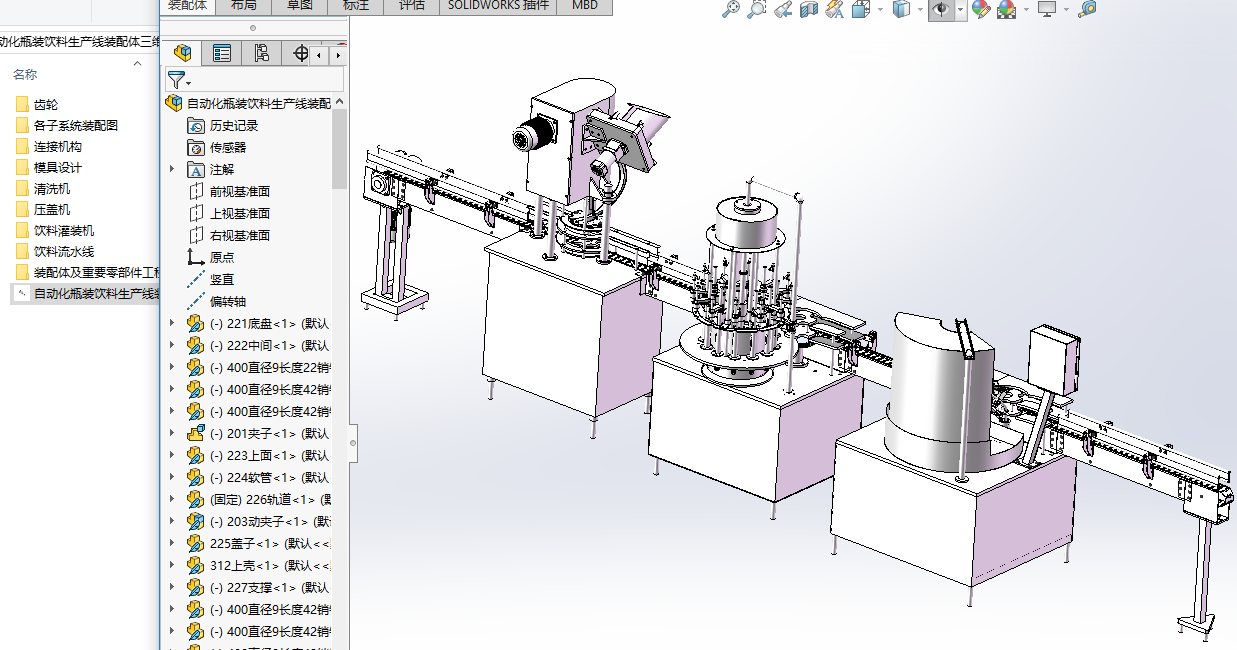Switch to the 评估 ribbon tab
This screenshot has height=650, width=1237.
(411, 5)
